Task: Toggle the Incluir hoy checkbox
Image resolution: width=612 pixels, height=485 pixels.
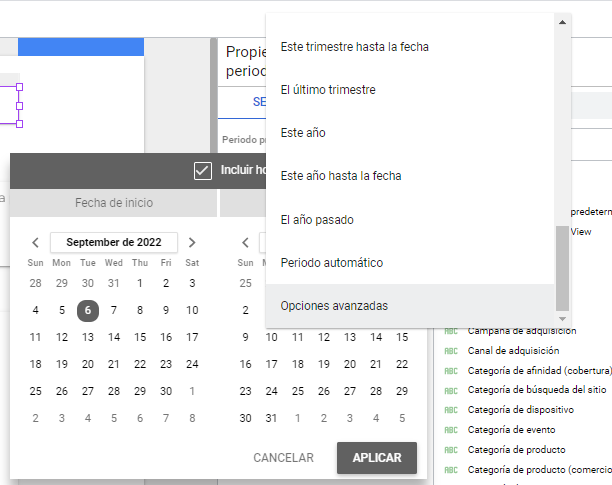Action: [203, 171]
